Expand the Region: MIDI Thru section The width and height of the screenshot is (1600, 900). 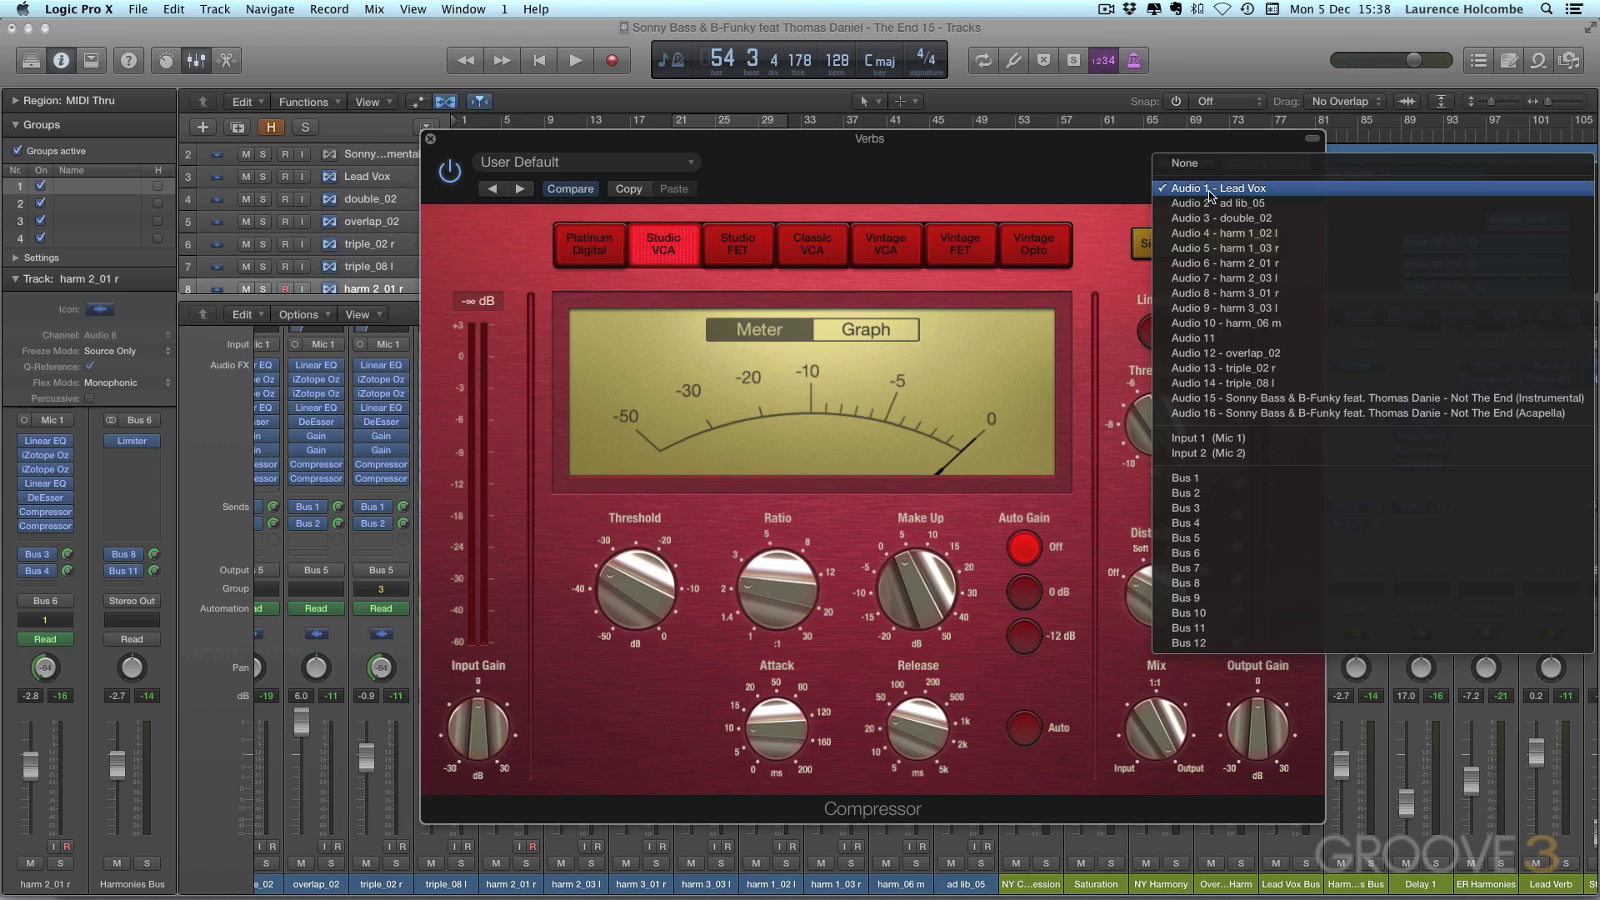click(x=15, y=100)
